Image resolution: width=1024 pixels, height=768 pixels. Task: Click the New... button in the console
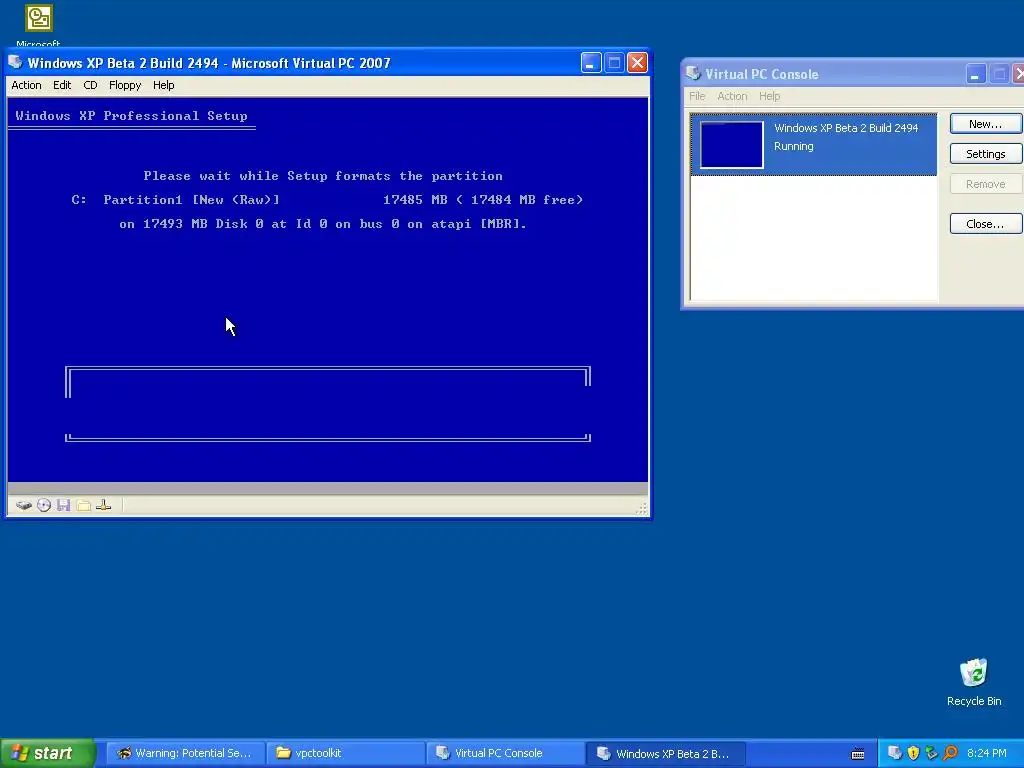click(x=985, y=124)
